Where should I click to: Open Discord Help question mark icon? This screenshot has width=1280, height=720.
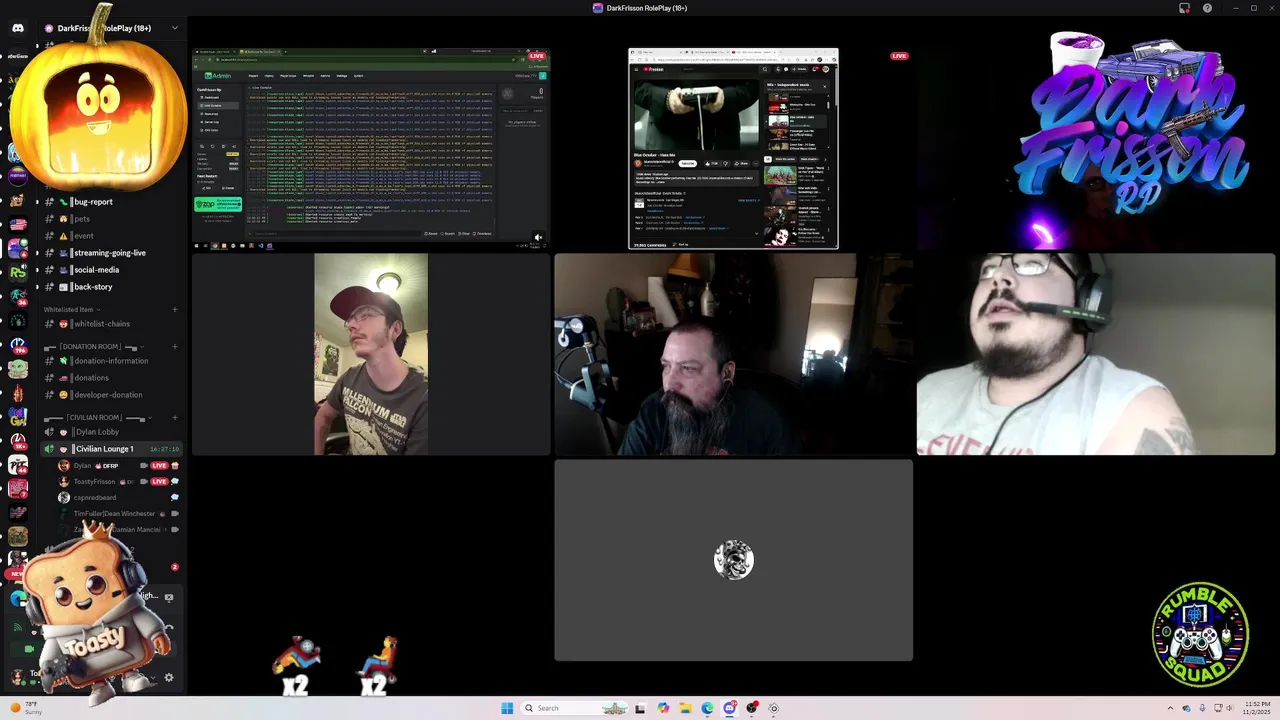click(x=1207, y=8)
